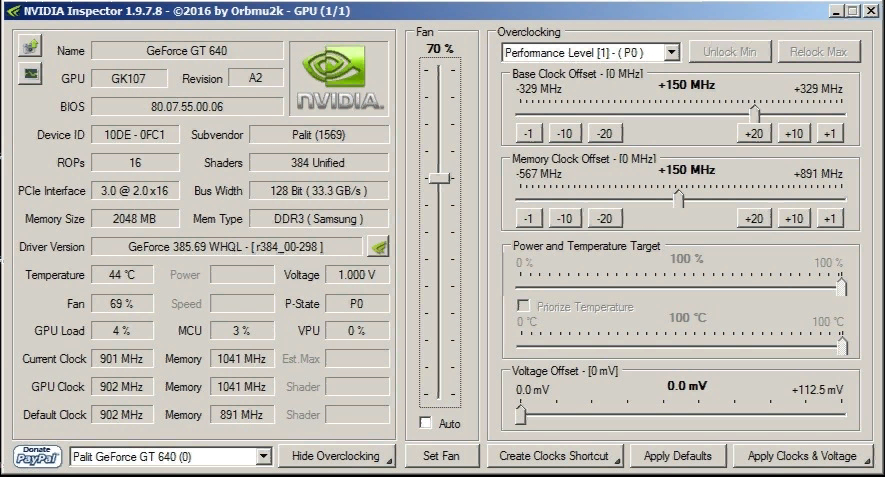Click the upload screenshot icon beside Name
Image resolution: width=885 pixels, height=477 pixels.
[x=30, y=46]
